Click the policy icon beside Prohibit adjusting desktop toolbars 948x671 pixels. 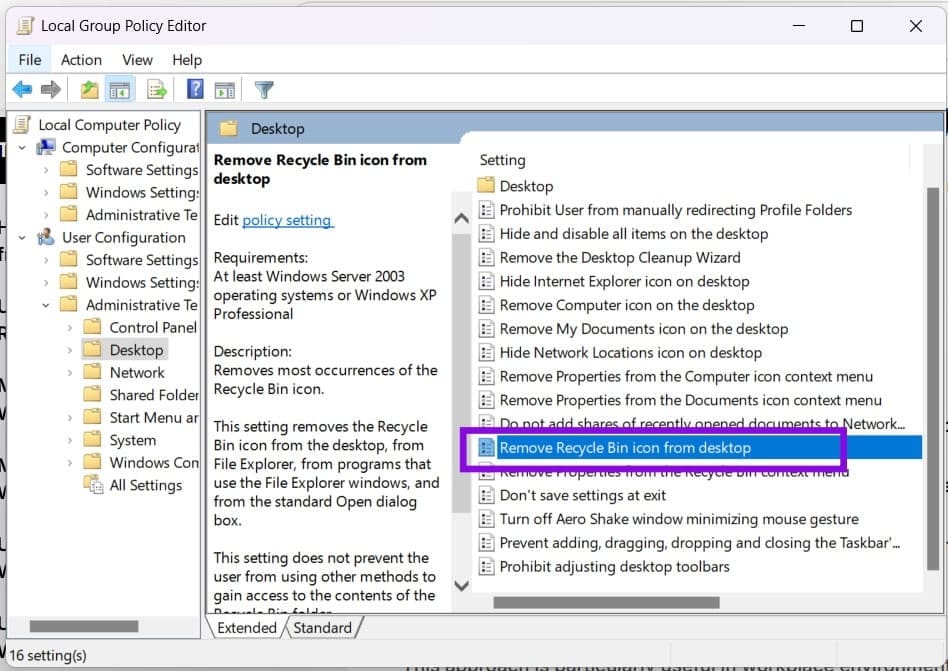(x=486, y=566)
